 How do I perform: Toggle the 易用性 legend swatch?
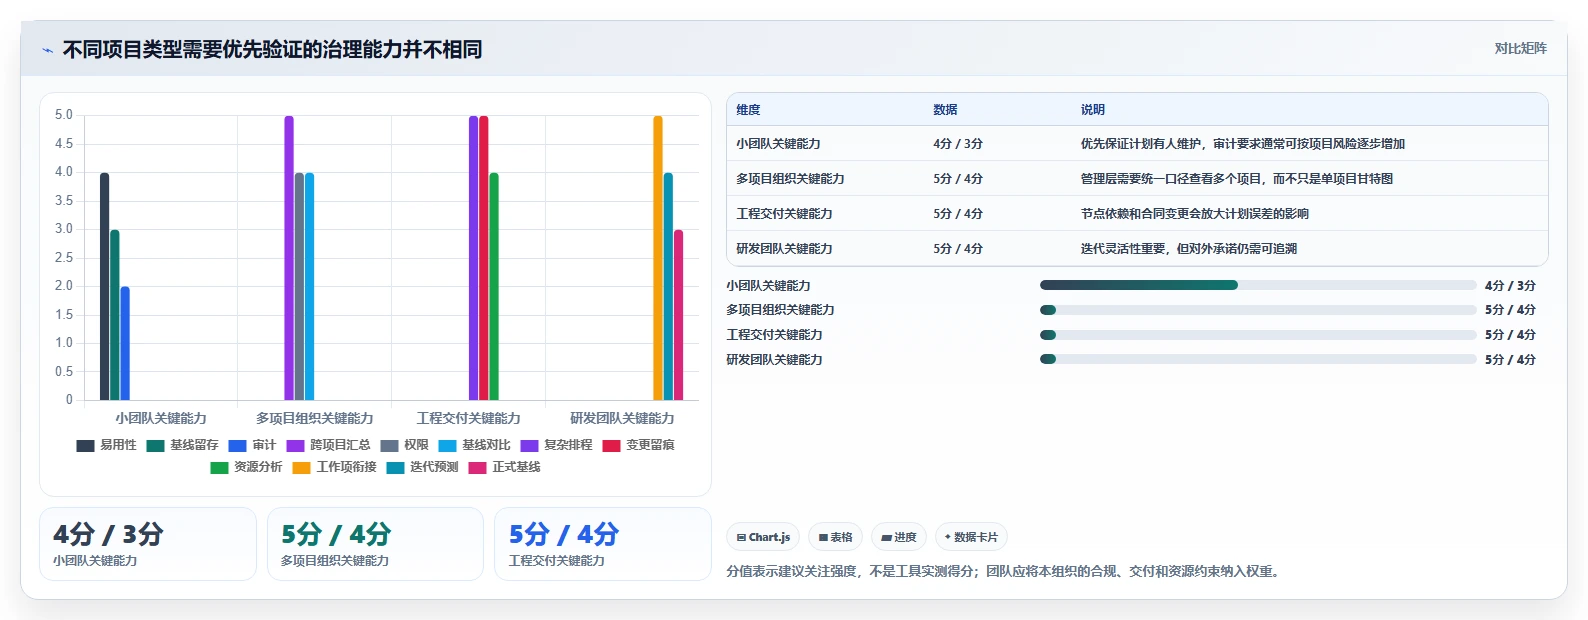85,446
